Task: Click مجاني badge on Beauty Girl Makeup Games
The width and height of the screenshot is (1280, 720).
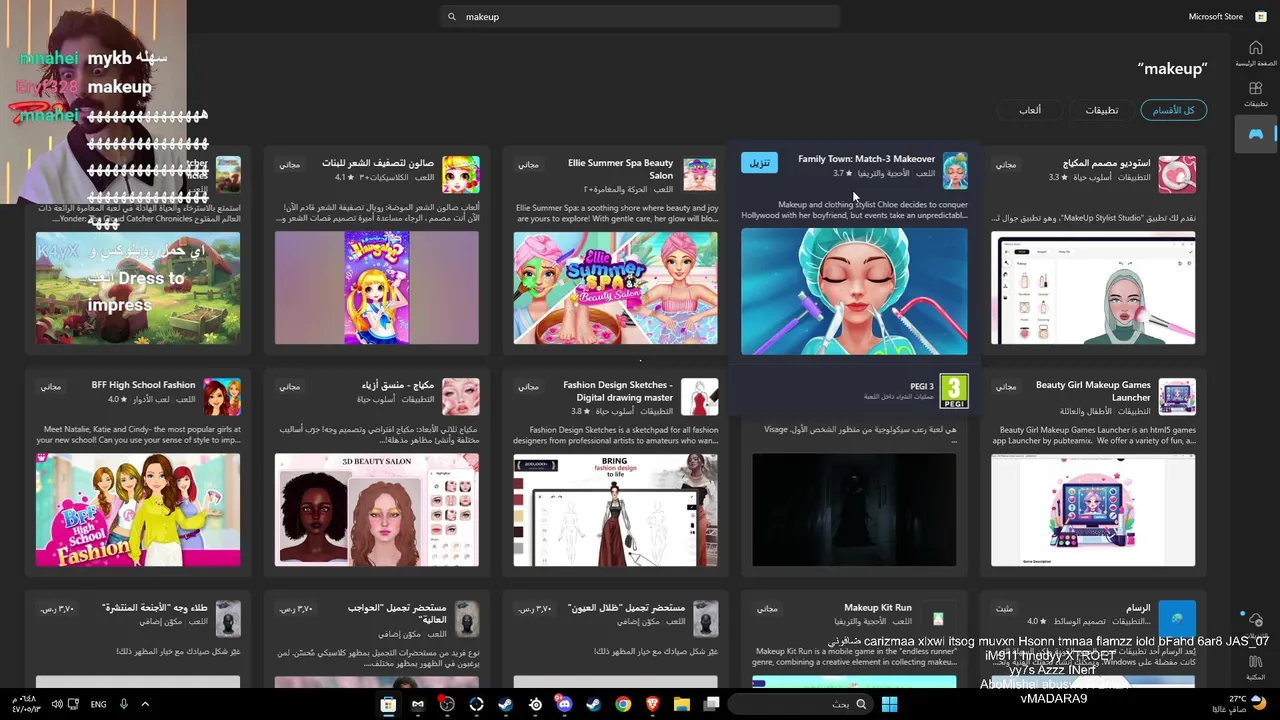Action: coord(1005,386)
